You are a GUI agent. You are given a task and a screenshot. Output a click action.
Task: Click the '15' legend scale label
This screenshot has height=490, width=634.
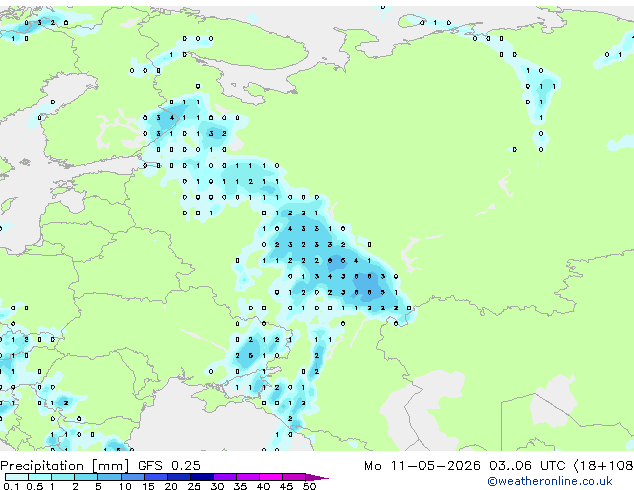pos(148,486)
